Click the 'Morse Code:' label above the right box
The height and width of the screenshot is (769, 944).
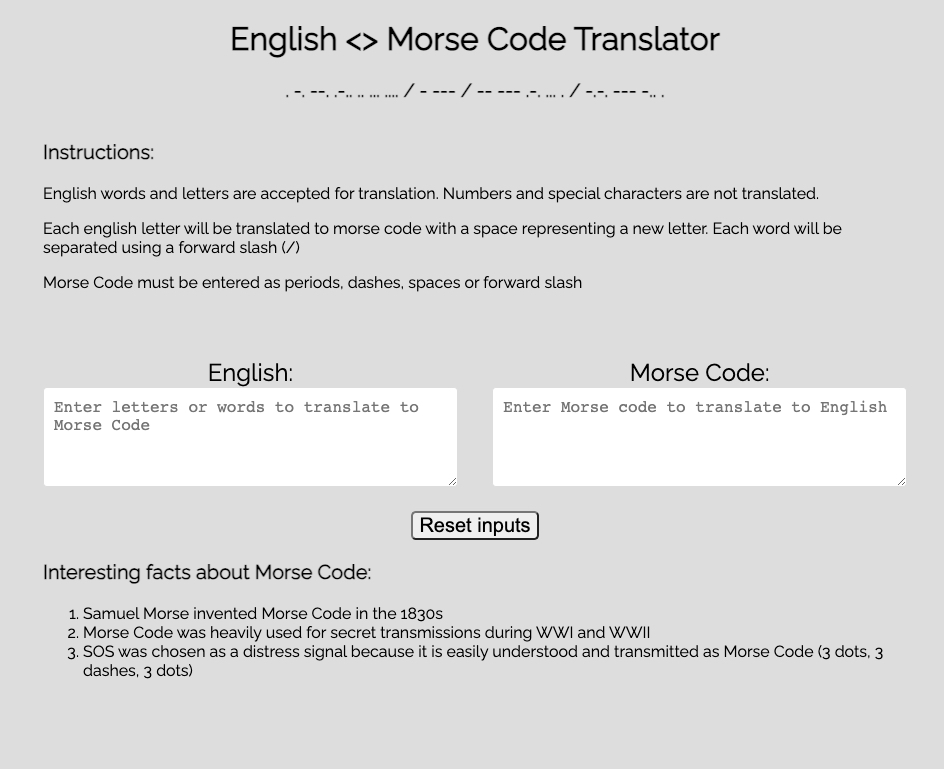(700, 373)
